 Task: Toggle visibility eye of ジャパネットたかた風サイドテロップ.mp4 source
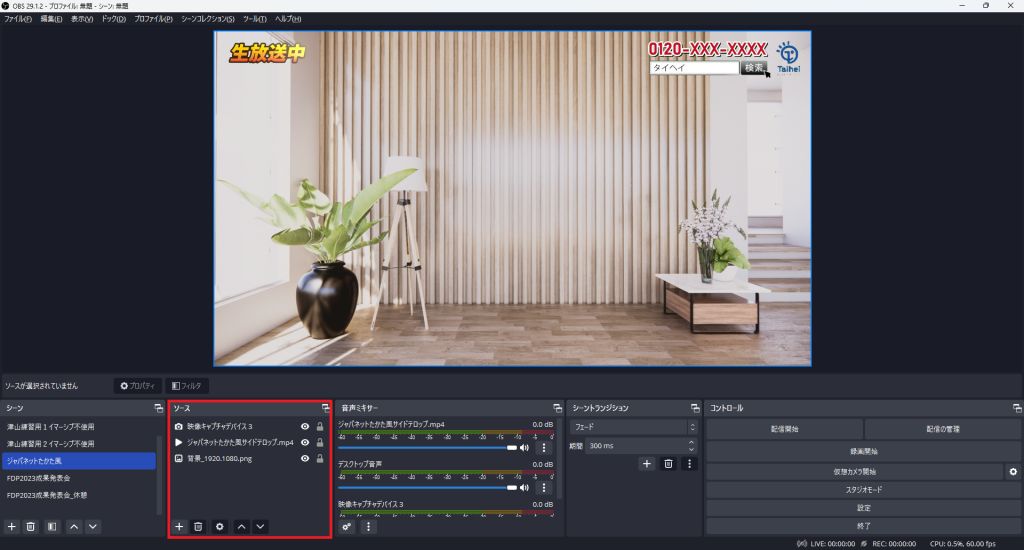click(305, 442)
